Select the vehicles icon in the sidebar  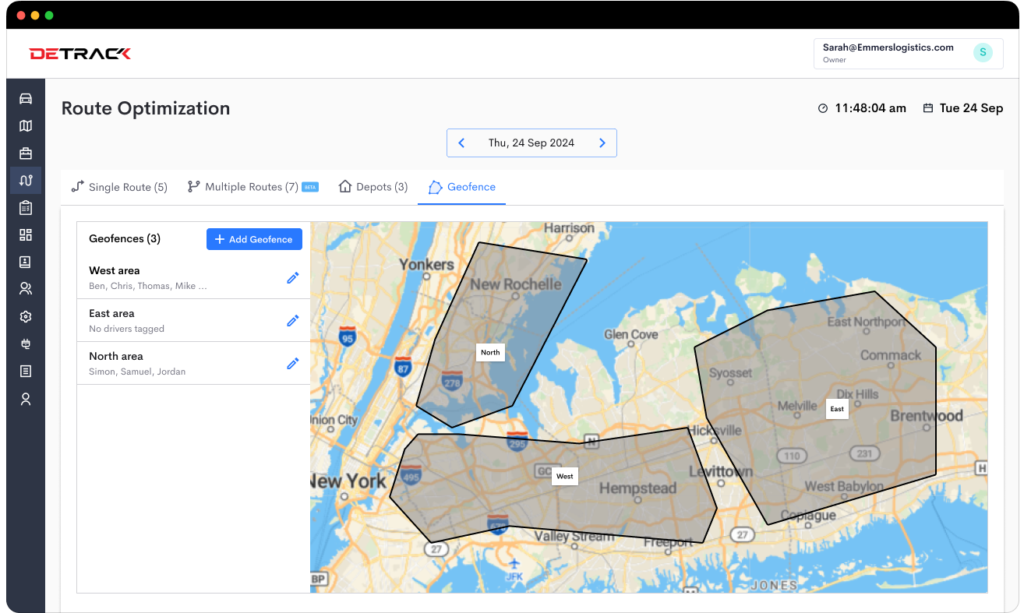[x=25, y=98]
